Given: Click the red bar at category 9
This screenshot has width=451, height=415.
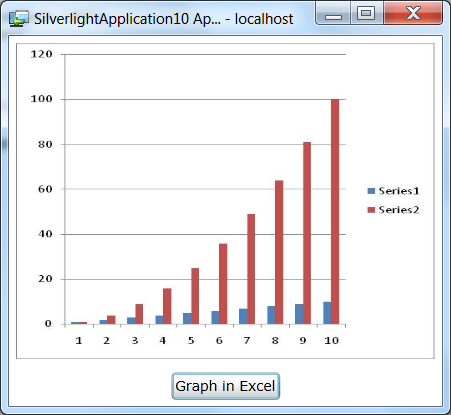Looking at the screenshot, I should [307, 233].
